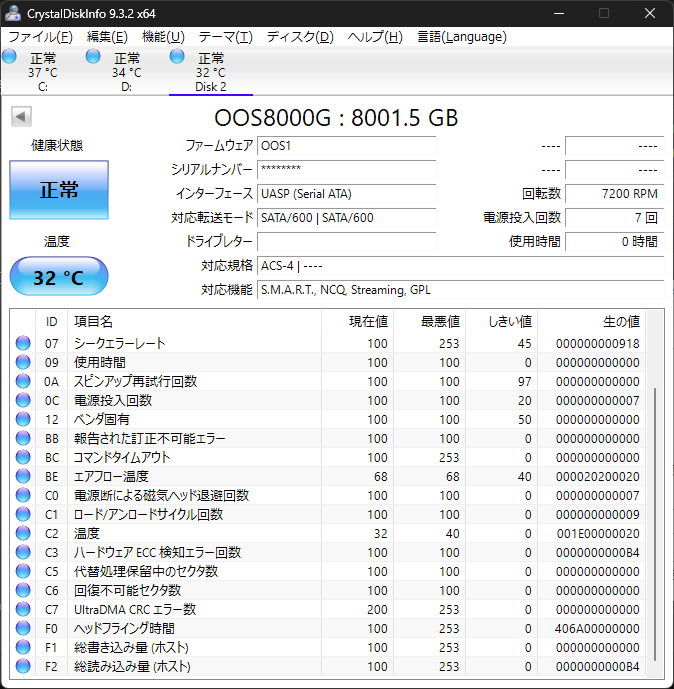Open the テーマ(T) menu
The width and height of the screenshot is (674, 689).
point(226,37)
